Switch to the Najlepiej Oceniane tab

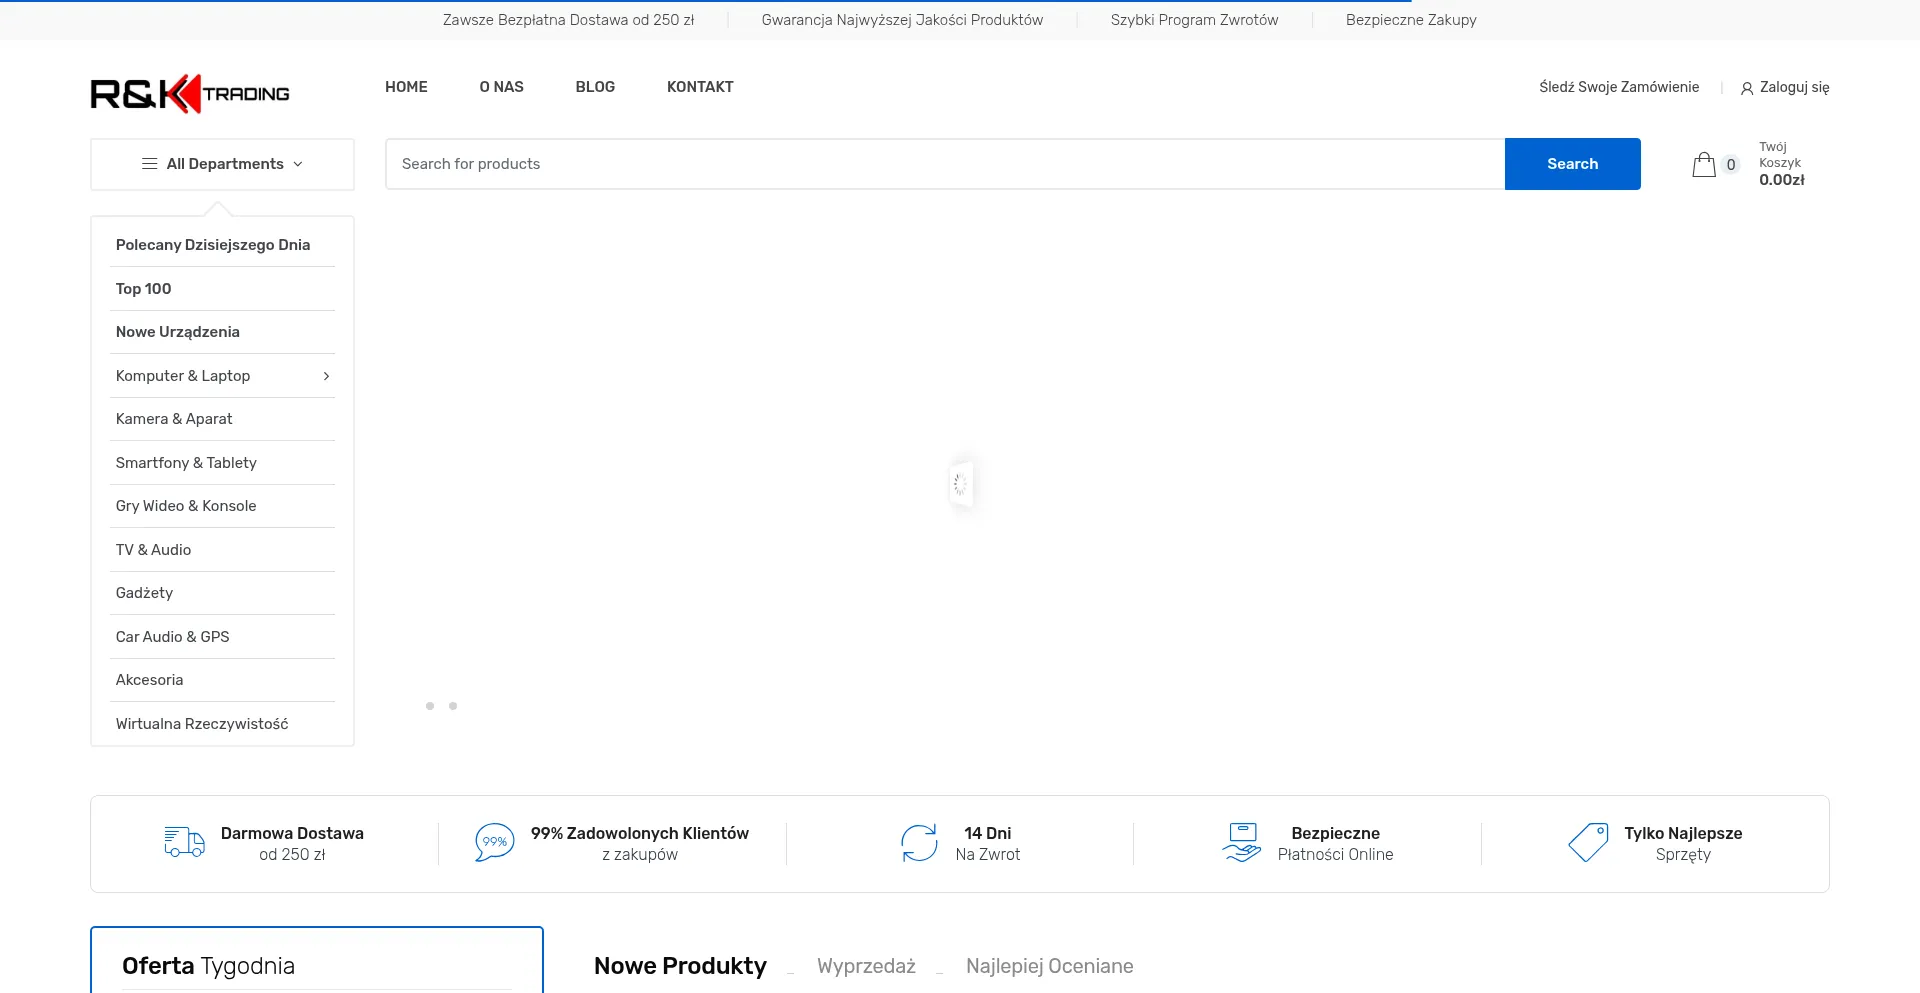click(x=1049, y=966)
